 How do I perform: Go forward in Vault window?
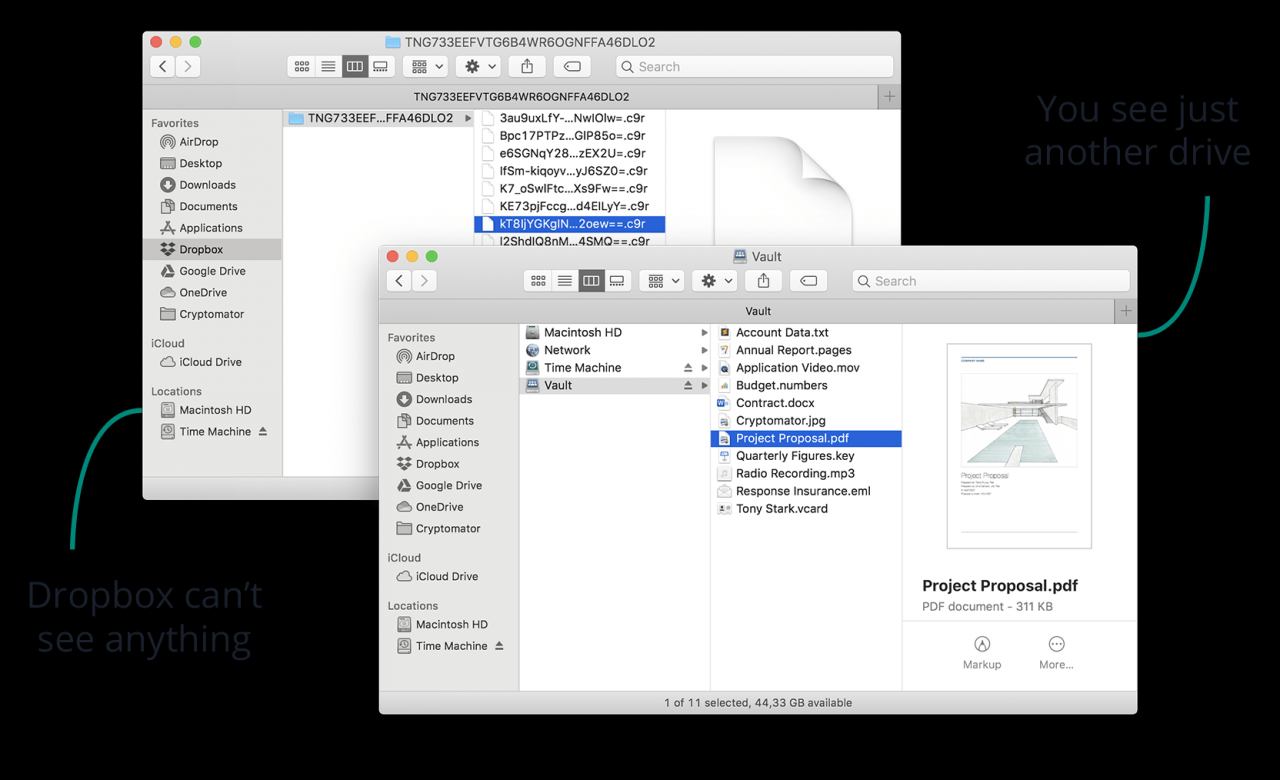pos(424,281)
